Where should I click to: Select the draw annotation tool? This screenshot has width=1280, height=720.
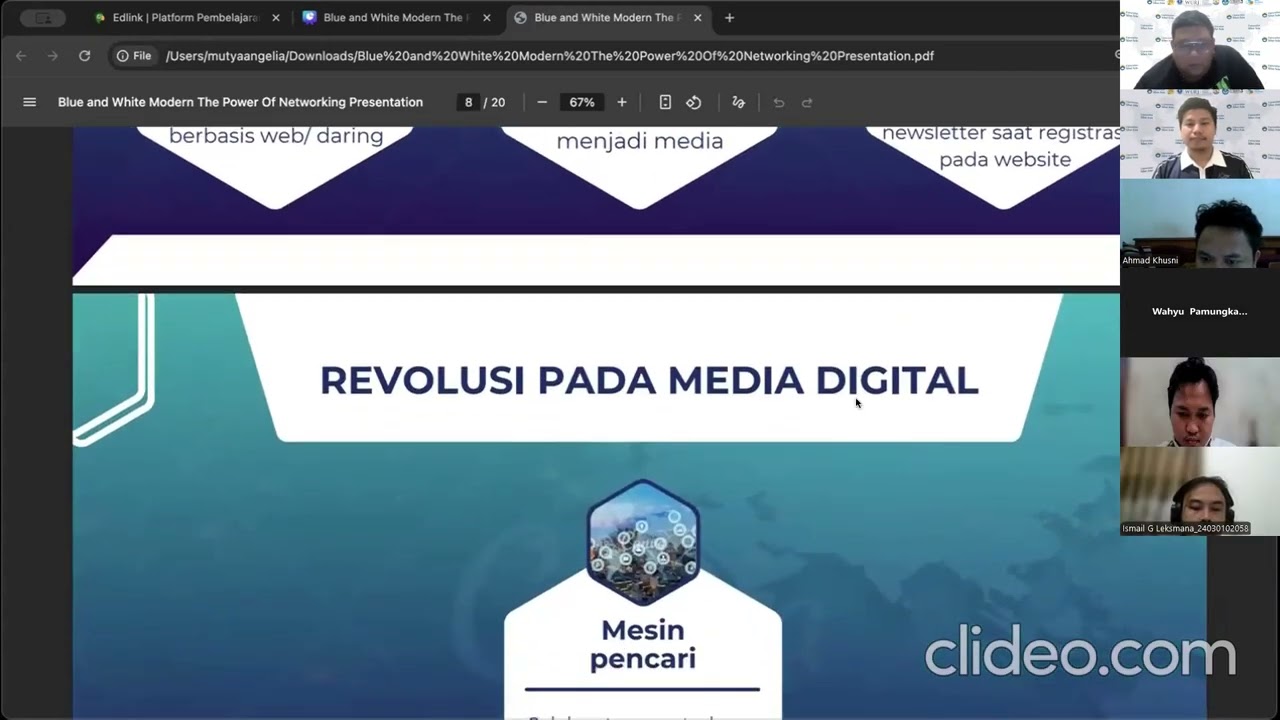(738, 102)
